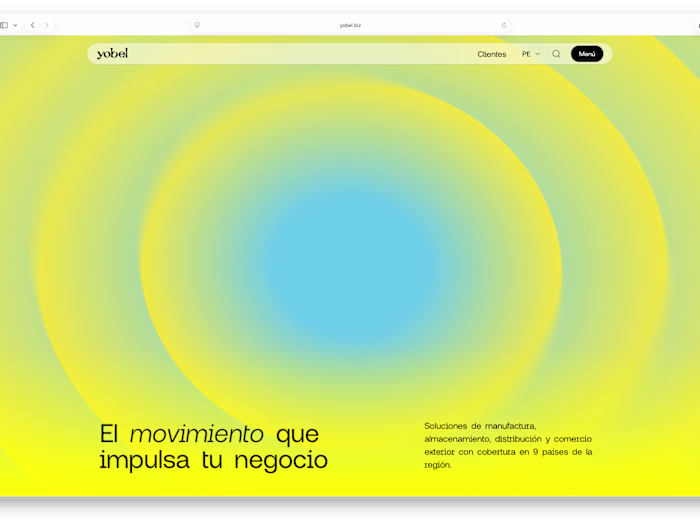
Task: Click the search magnifier icon
Action: tap(556, 54)
